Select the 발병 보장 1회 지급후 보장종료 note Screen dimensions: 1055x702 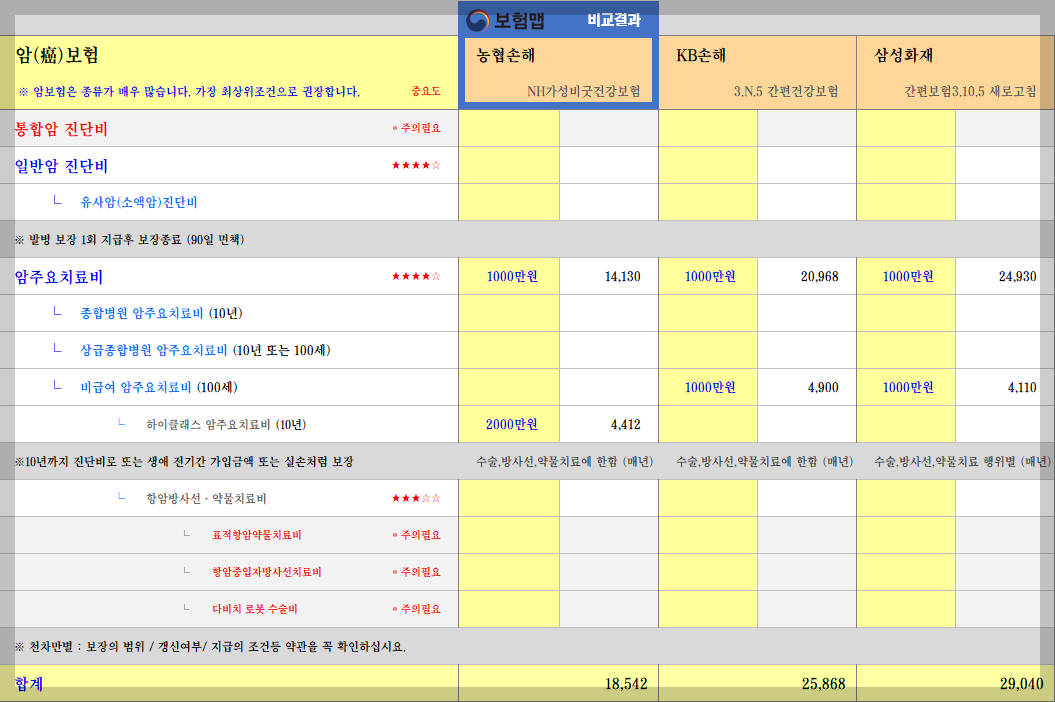(129, 240)
